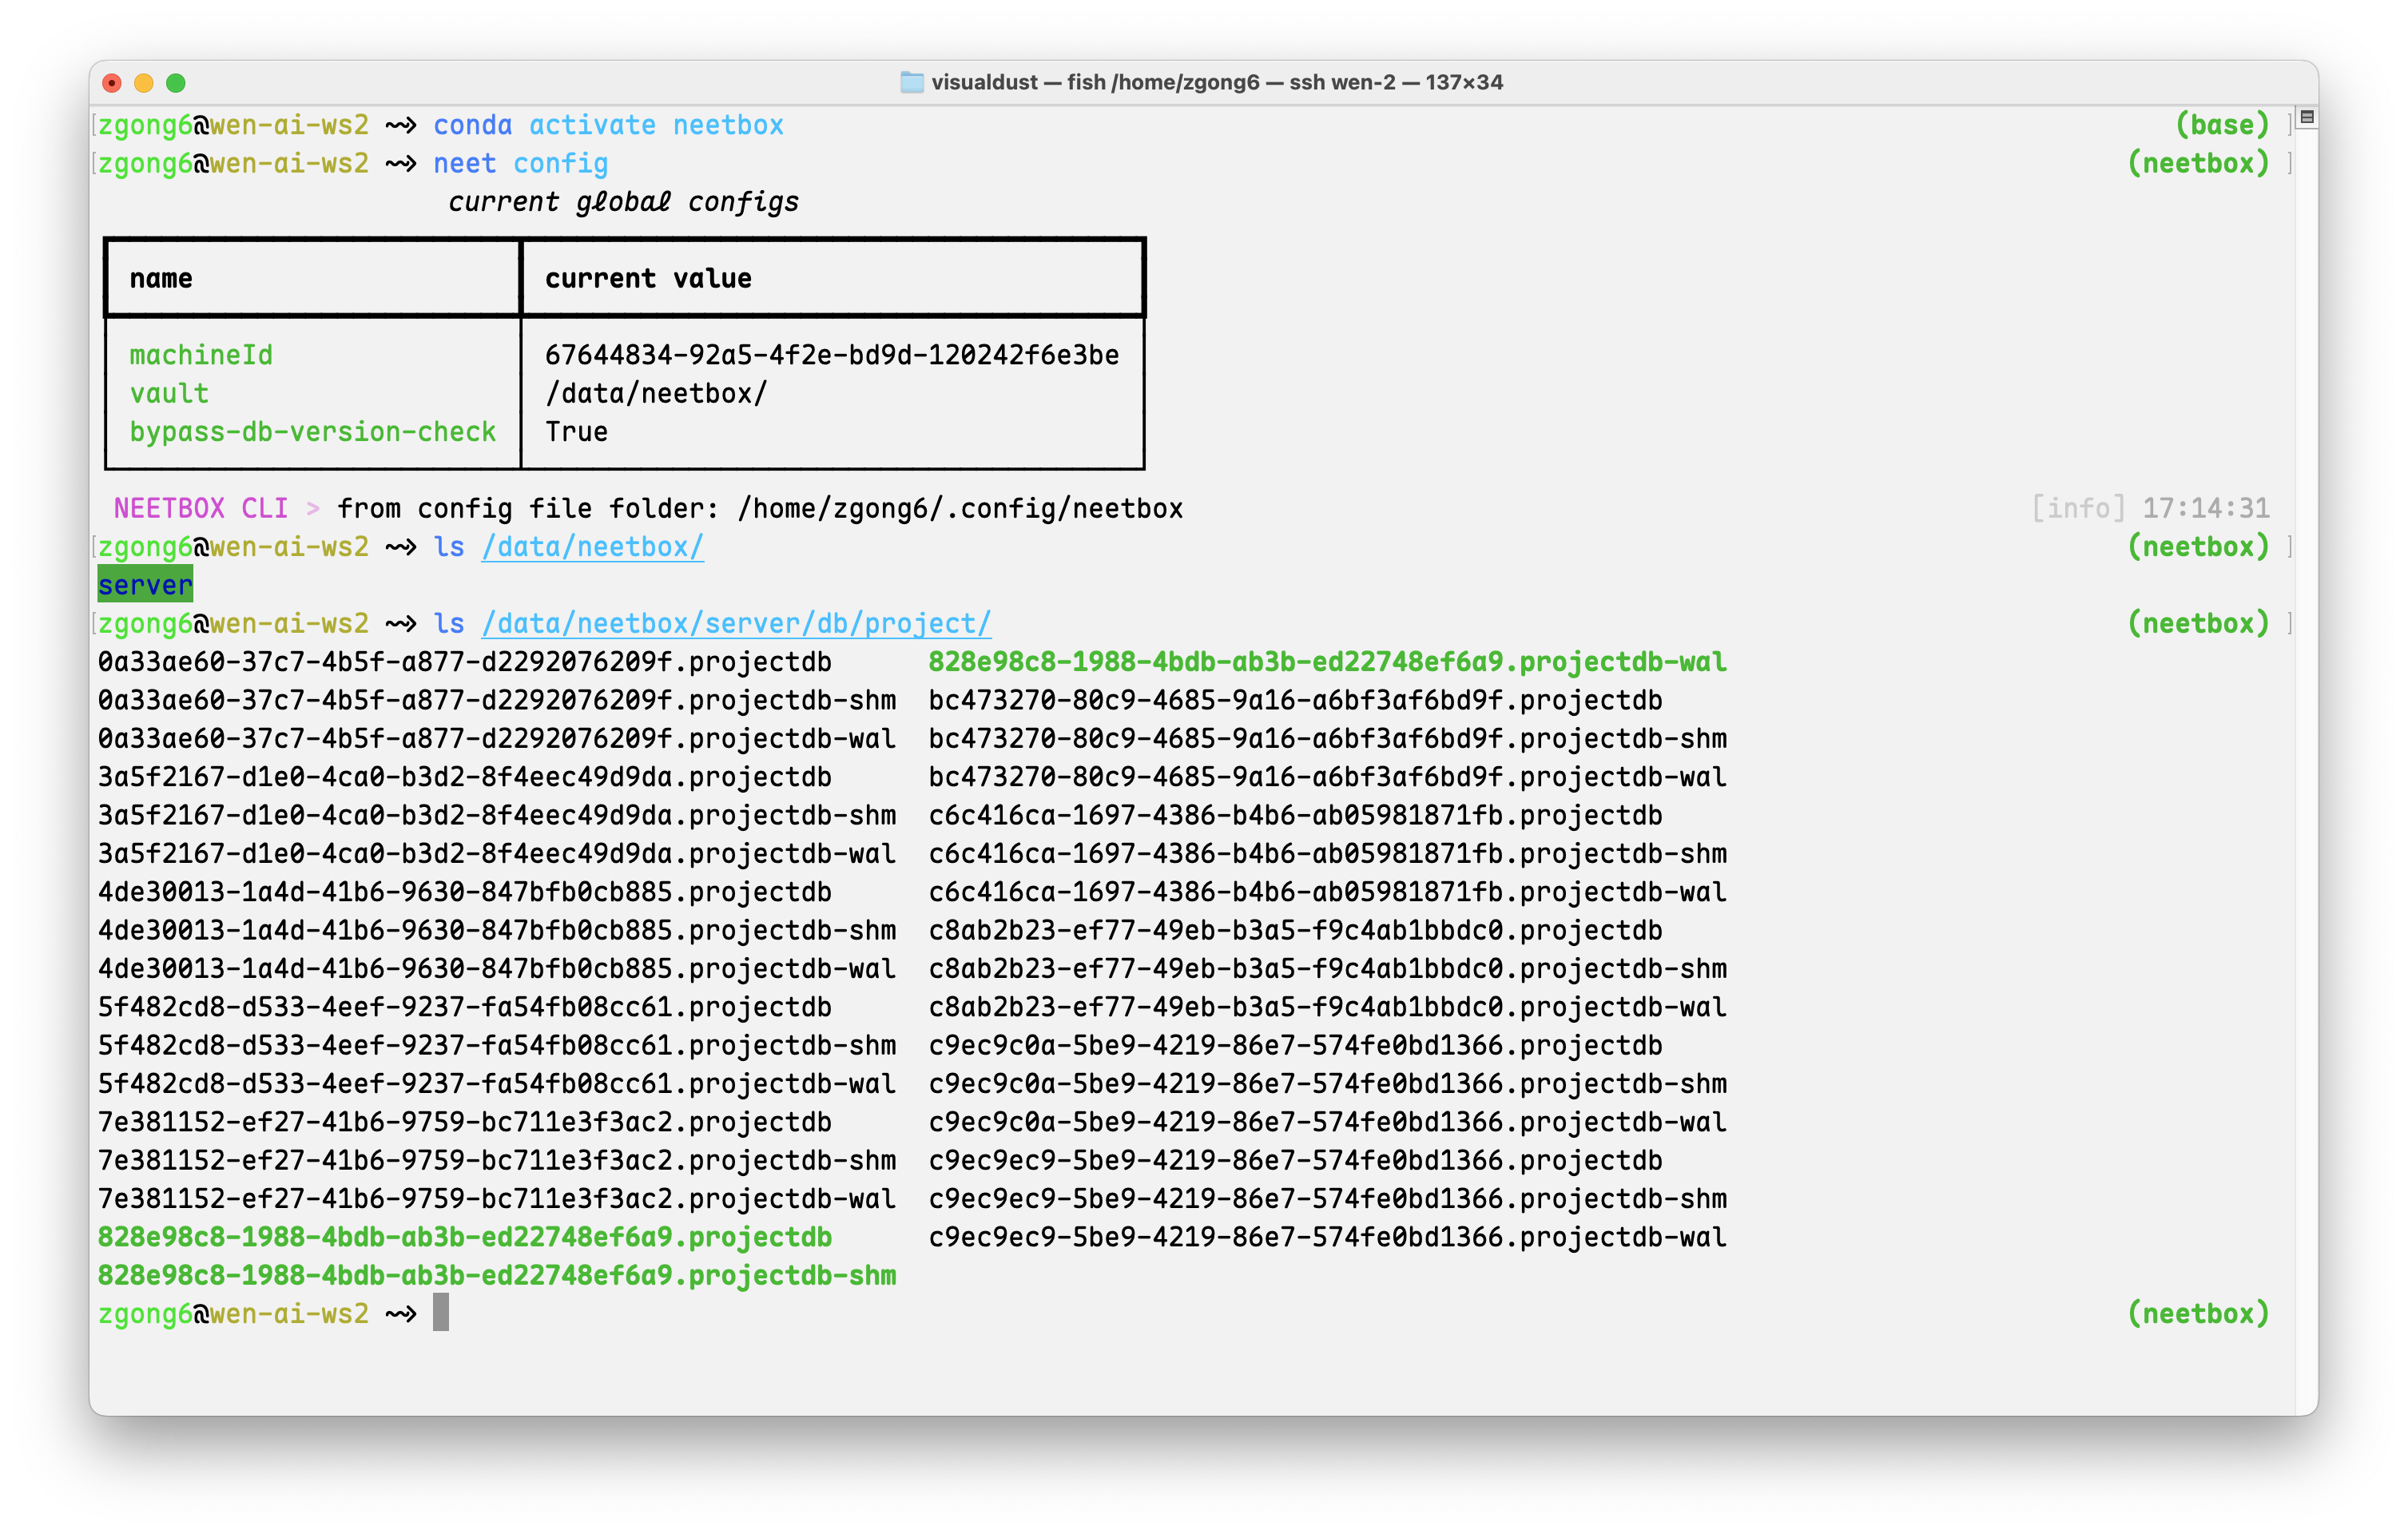Screen dimensions: 2408x1534
Task: Click the conda activate neetbox command
Action: pos(608,125)
